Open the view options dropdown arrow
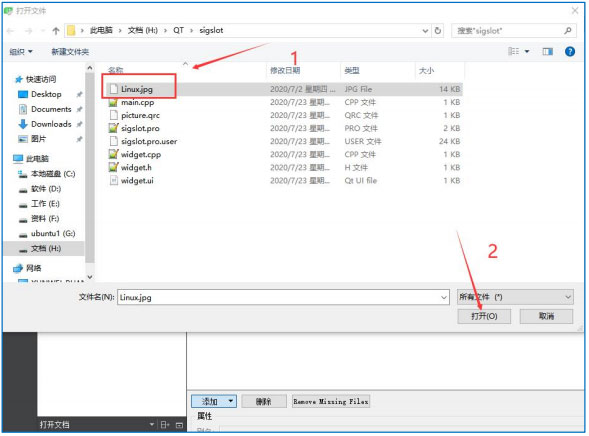The image size is (589, 436). [527, 51]
